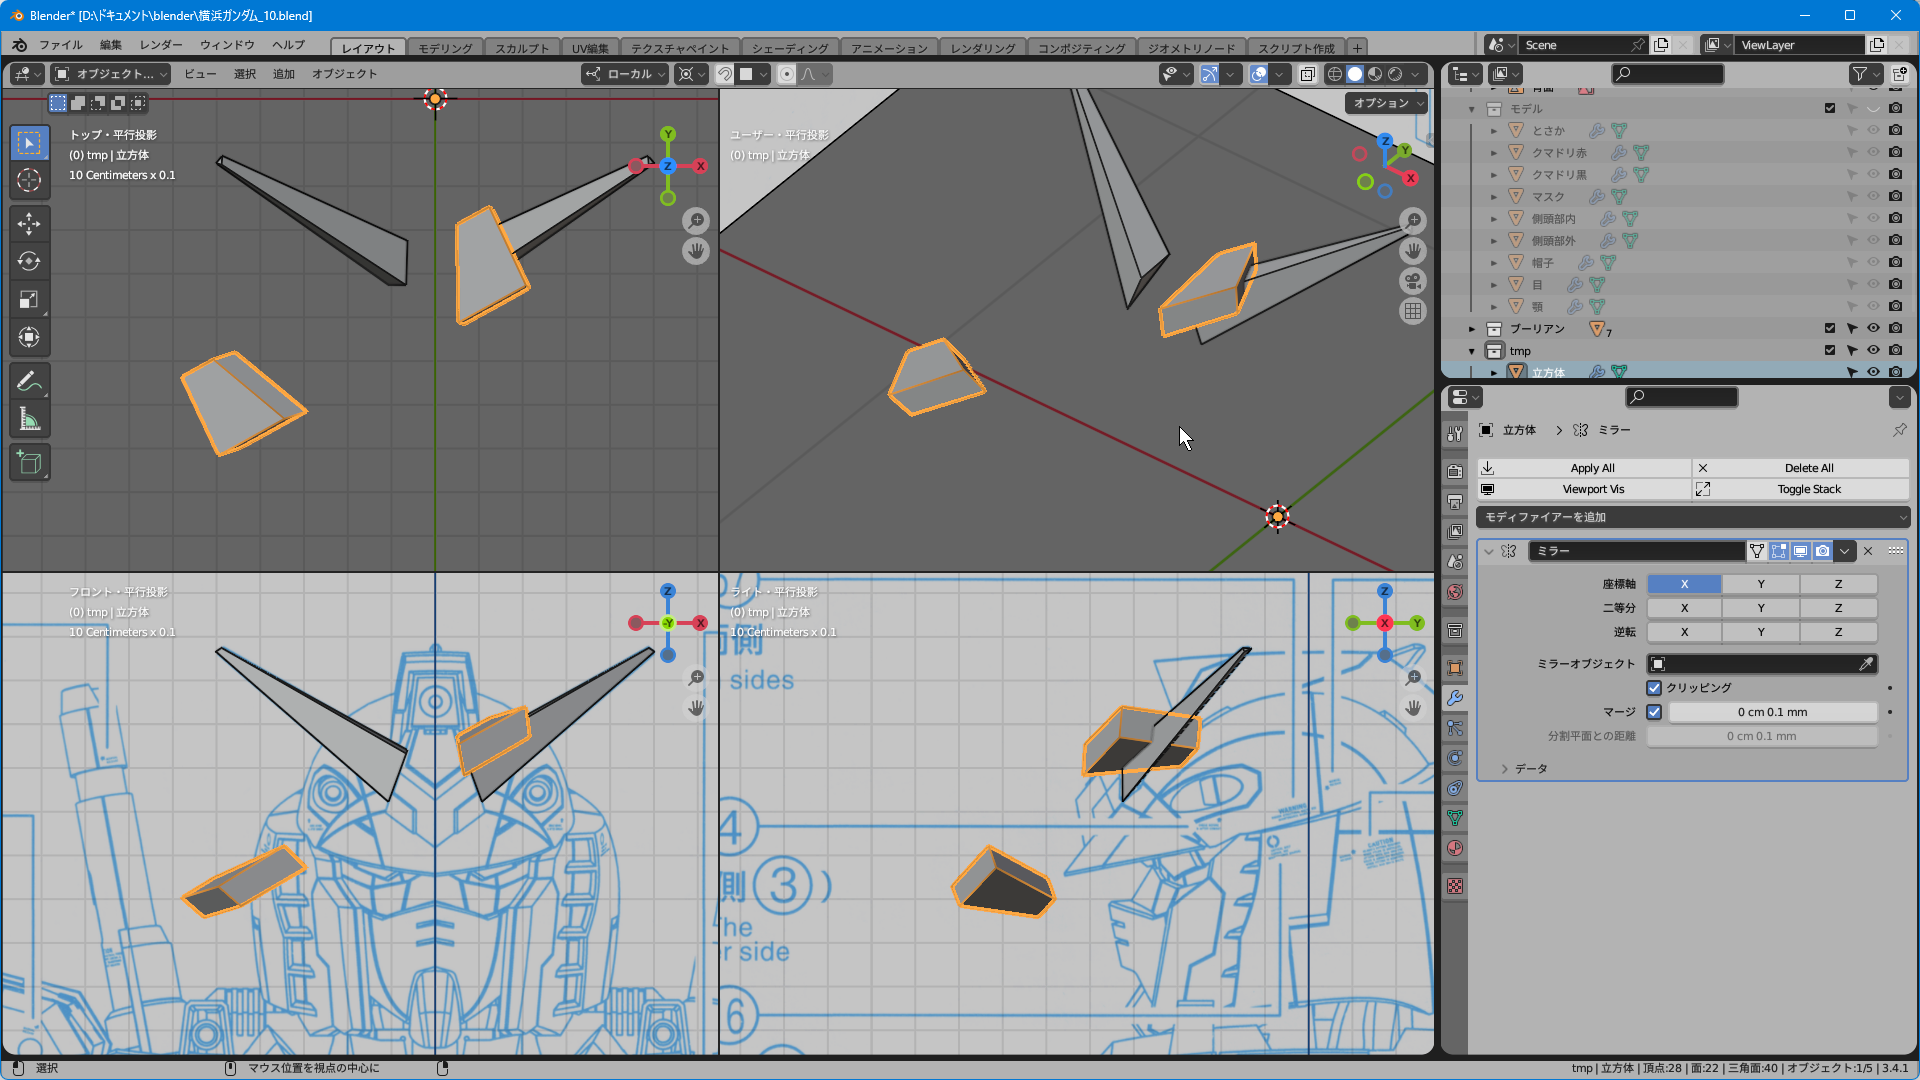1920x1080 pixels.
Task: Toggle camera view in user viewport
Action: [1412, 281]
